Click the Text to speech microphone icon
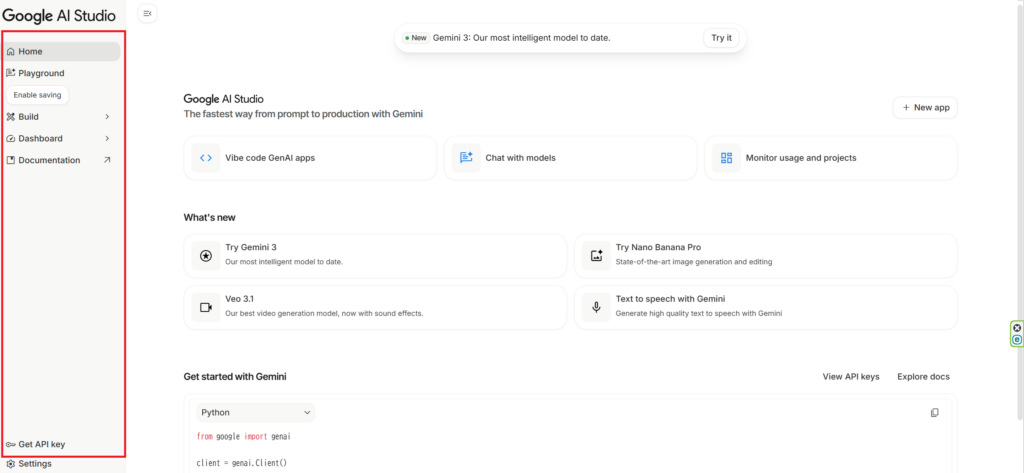The width and height of the screenshot is (1024, 473). pyautogui.click(x=596, y=307)
